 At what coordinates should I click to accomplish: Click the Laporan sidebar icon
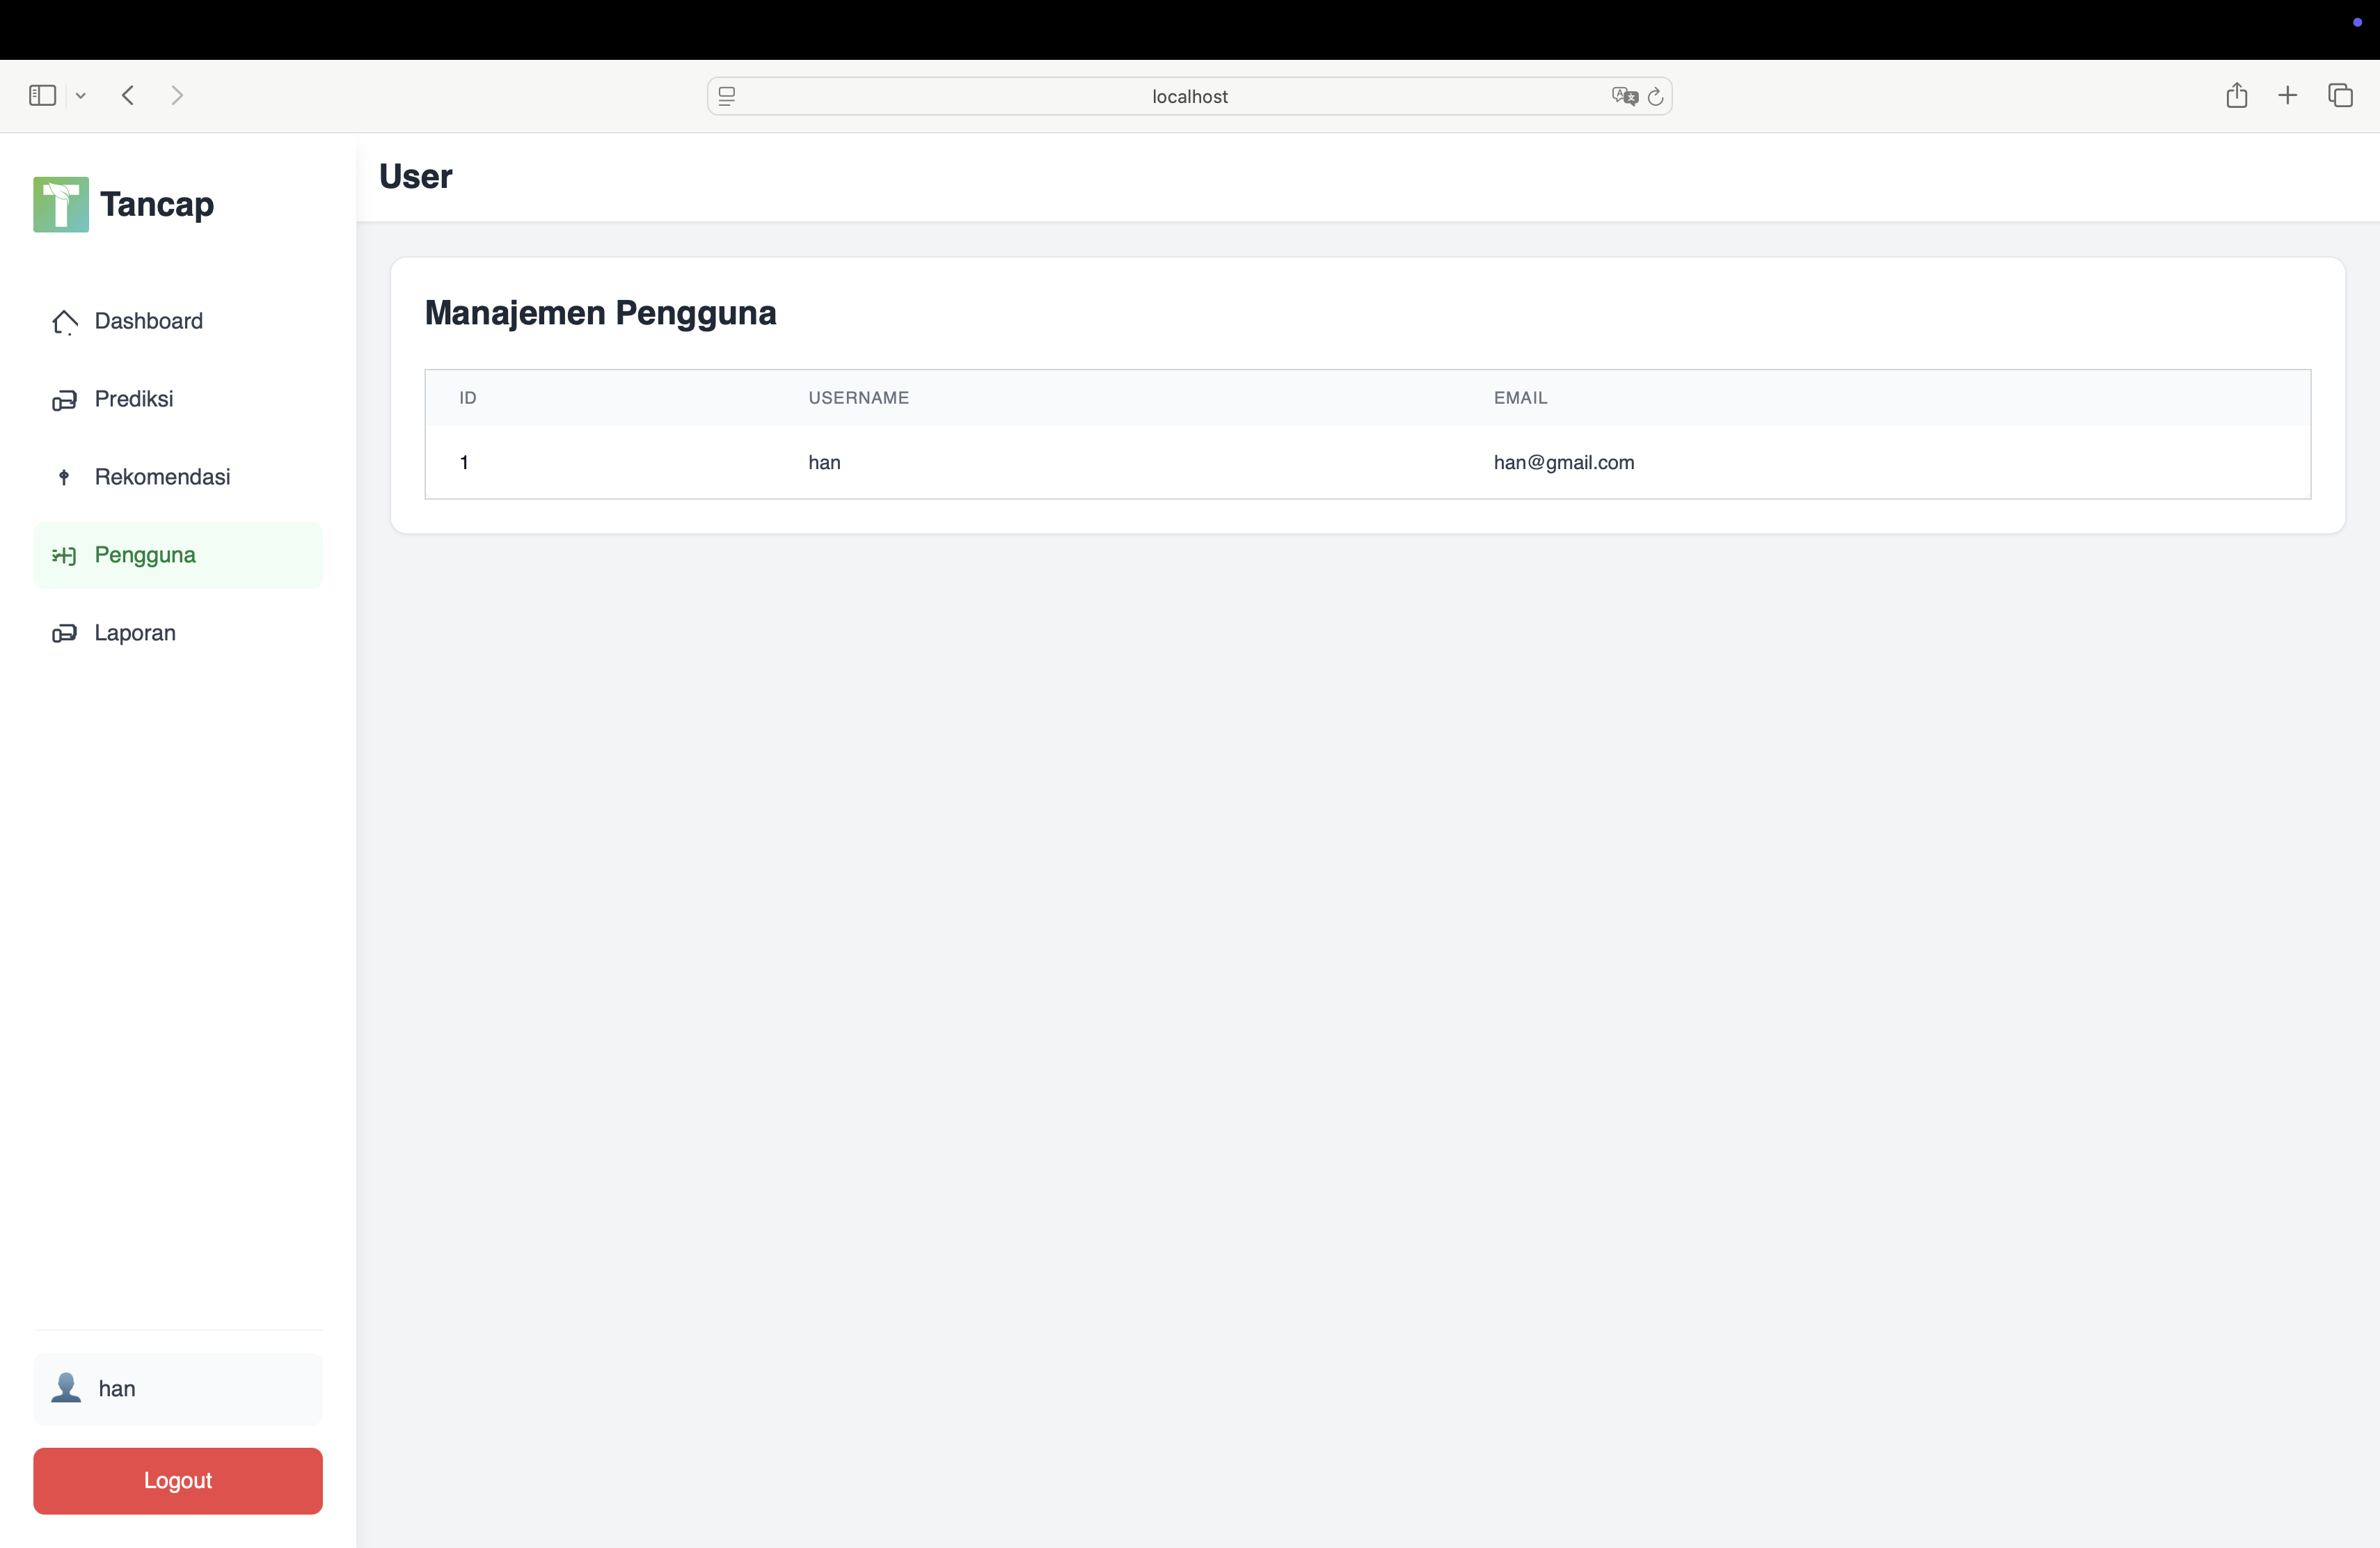pos(64,633)
